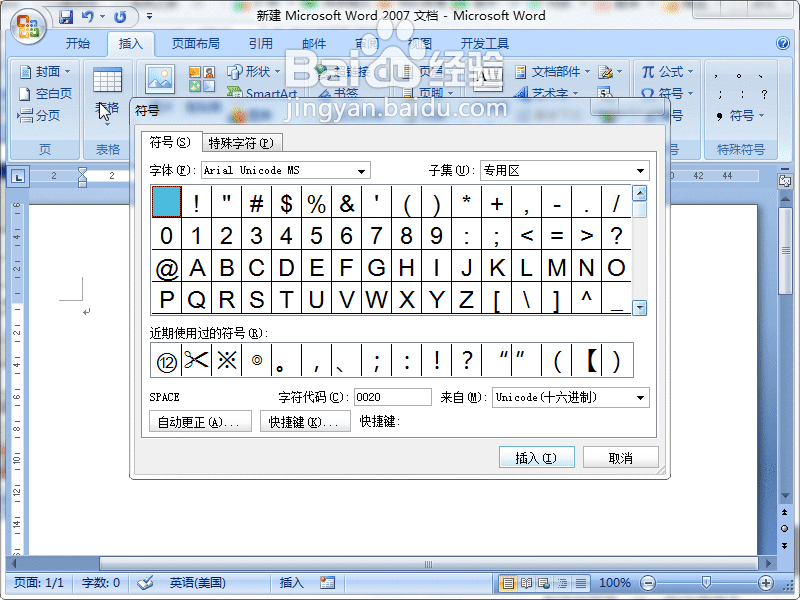Screen dimensions: 800x600
Task: Click 页面: 1/1 in status bar
Action: click(x=39, y=582)
